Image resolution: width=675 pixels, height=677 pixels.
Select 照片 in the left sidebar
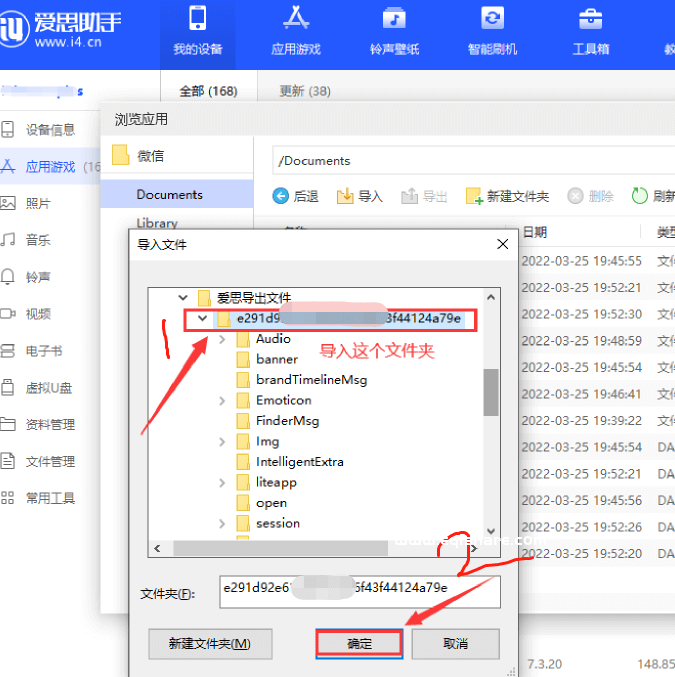(x=37, y=203)
